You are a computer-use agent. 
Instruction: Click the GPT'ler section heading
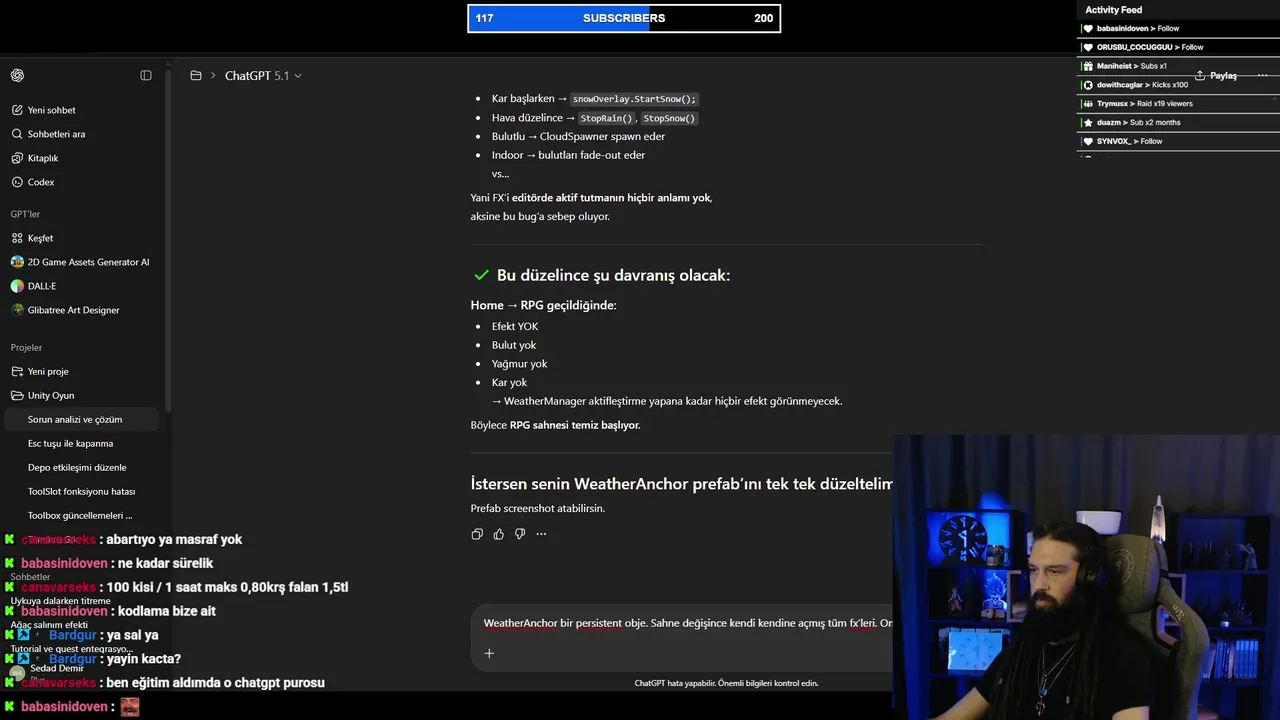25,214
